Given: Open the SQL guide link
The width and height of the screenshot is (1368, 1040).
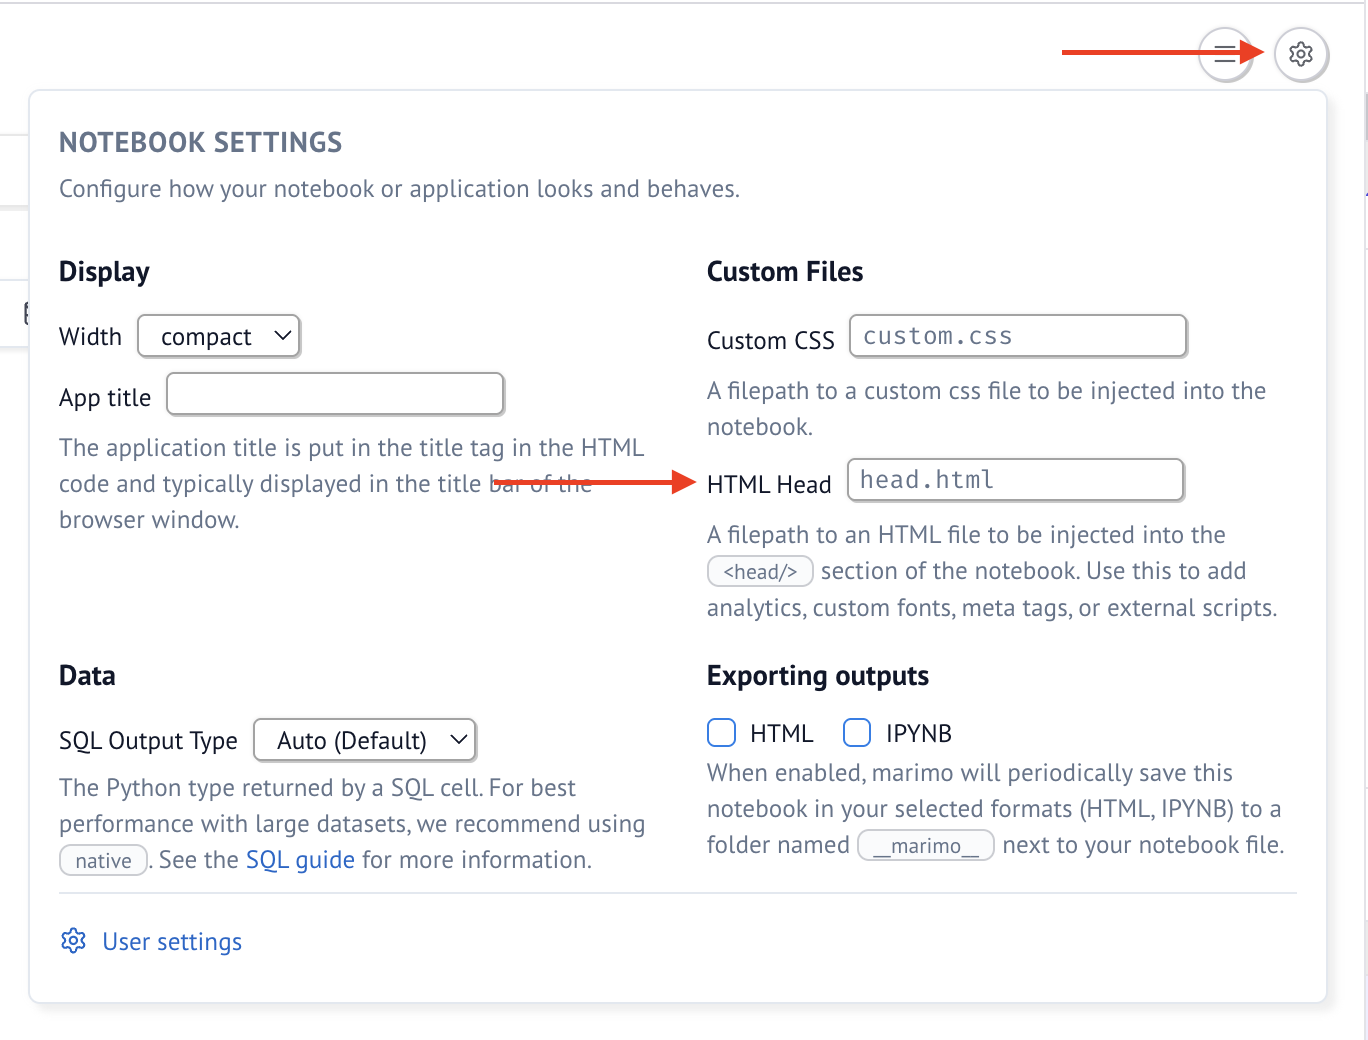Looking at the screenshot, I should [300, 860].
